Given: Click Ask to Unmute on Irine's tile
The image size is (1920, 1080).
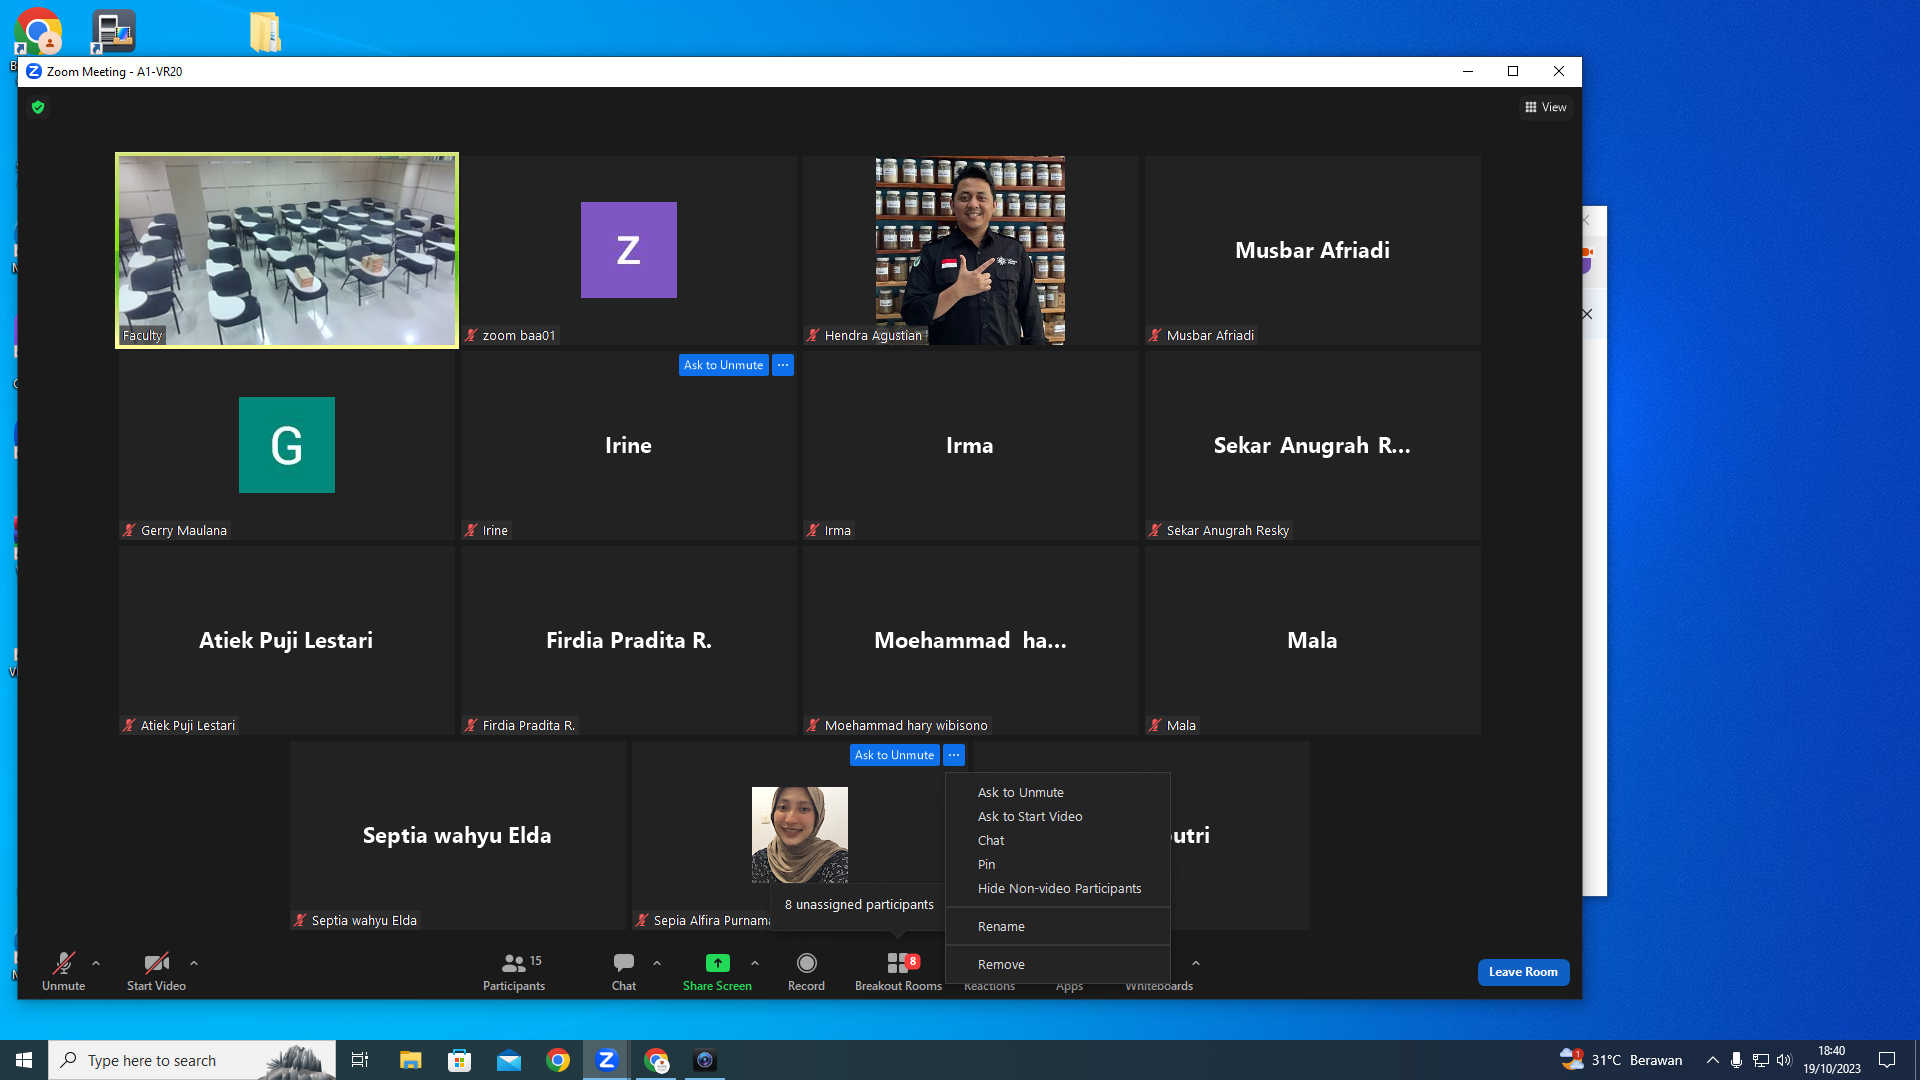Looking at the screenshot, I should (x=723, y=365).
